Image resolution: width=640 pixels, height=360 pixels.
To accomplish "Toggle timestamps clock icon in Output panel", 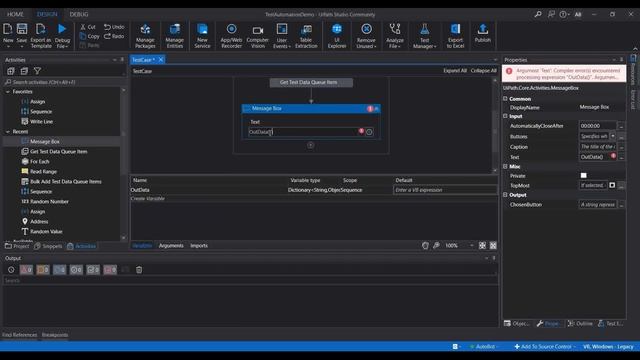I will pyautogui.click(x=11, y=270).
